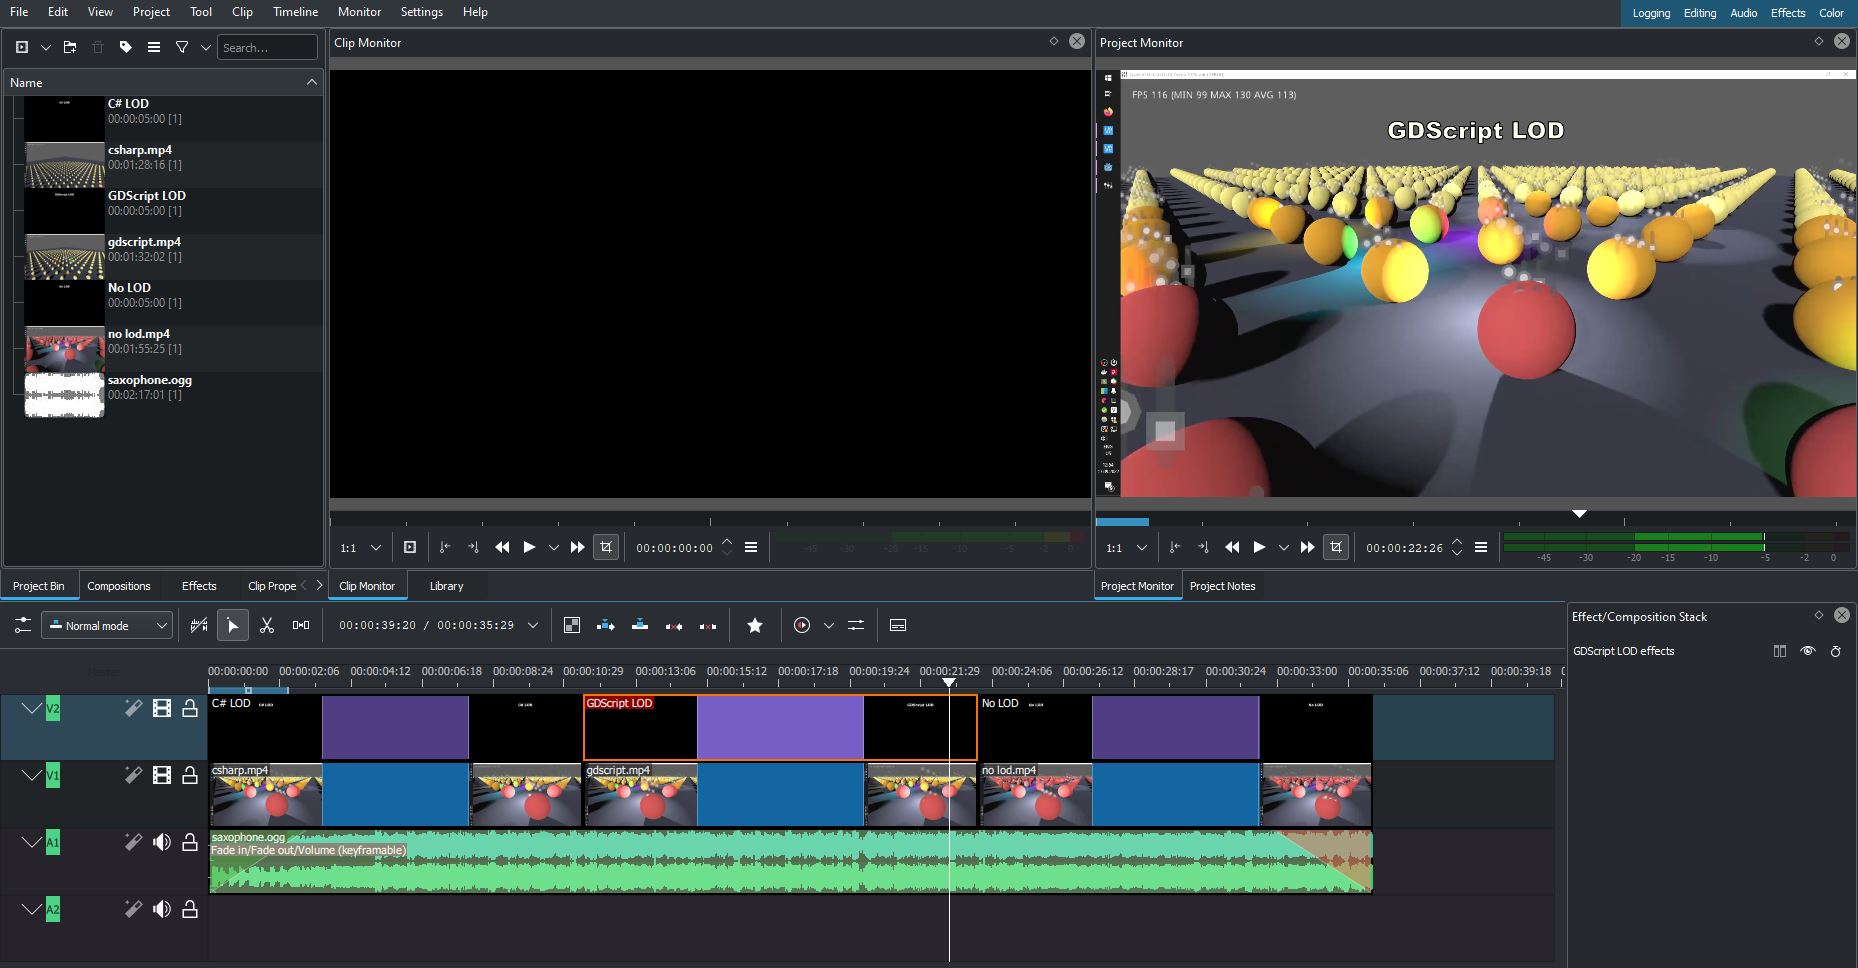Screen dimensions: 1858x968
Task: Click the Project Bin search field
Action: tap(268, 47)
